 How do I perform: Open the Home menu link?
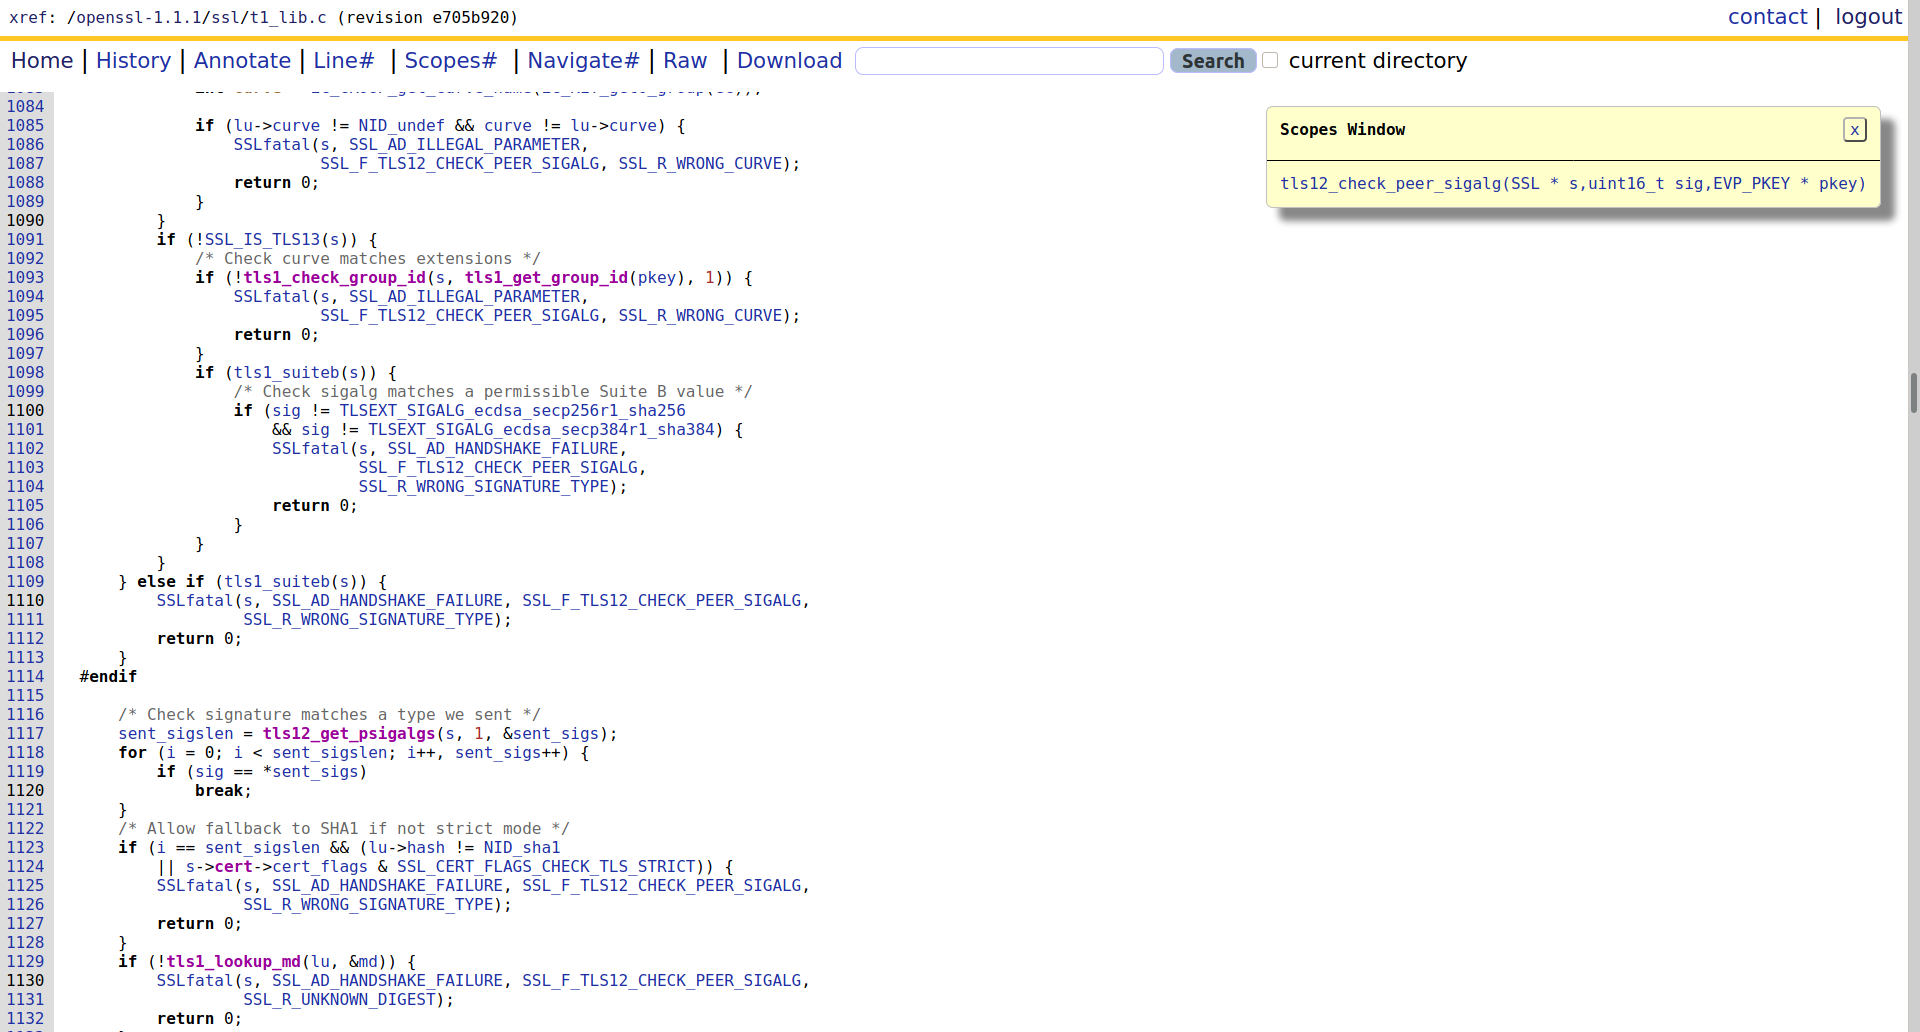(42, 61)
